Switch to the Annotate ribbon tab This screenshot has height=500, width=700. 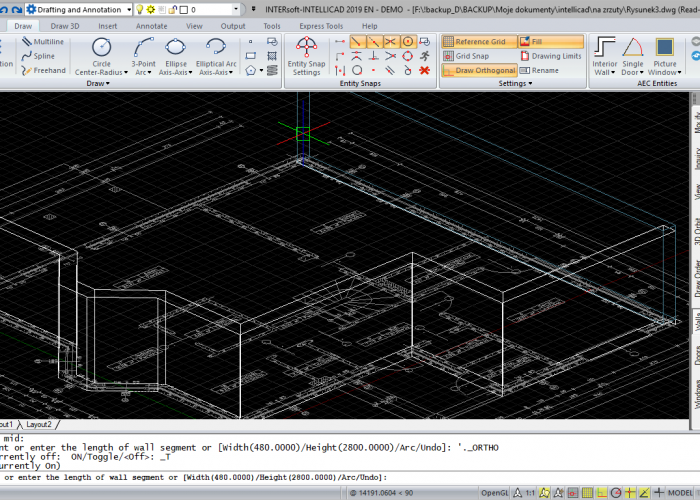coord(151,26)
